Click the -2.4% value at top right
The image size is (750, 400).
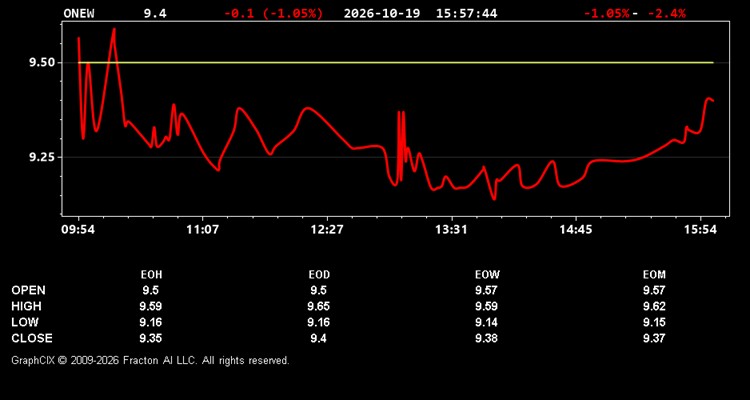(666, 13)
